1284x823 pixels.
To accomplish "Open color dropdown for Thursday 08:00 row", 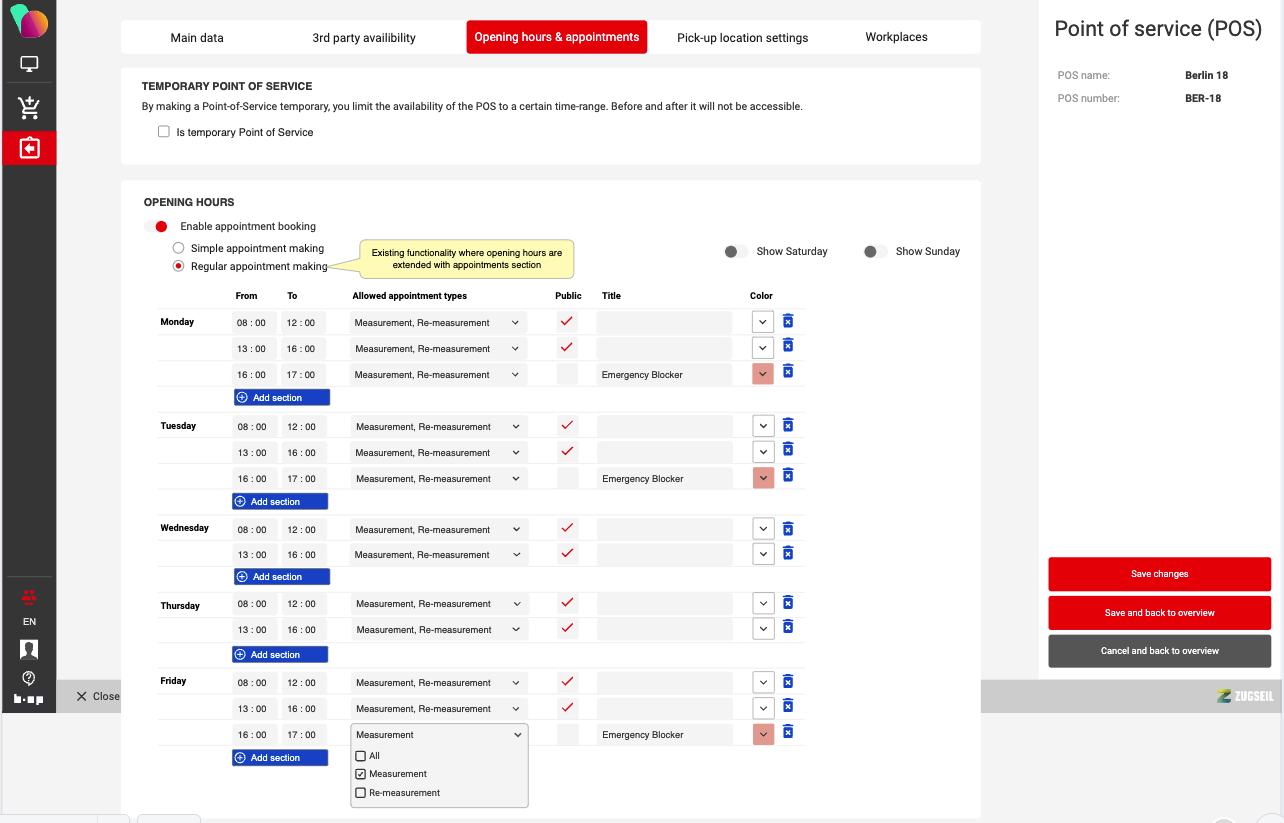I will pos(763,603).
